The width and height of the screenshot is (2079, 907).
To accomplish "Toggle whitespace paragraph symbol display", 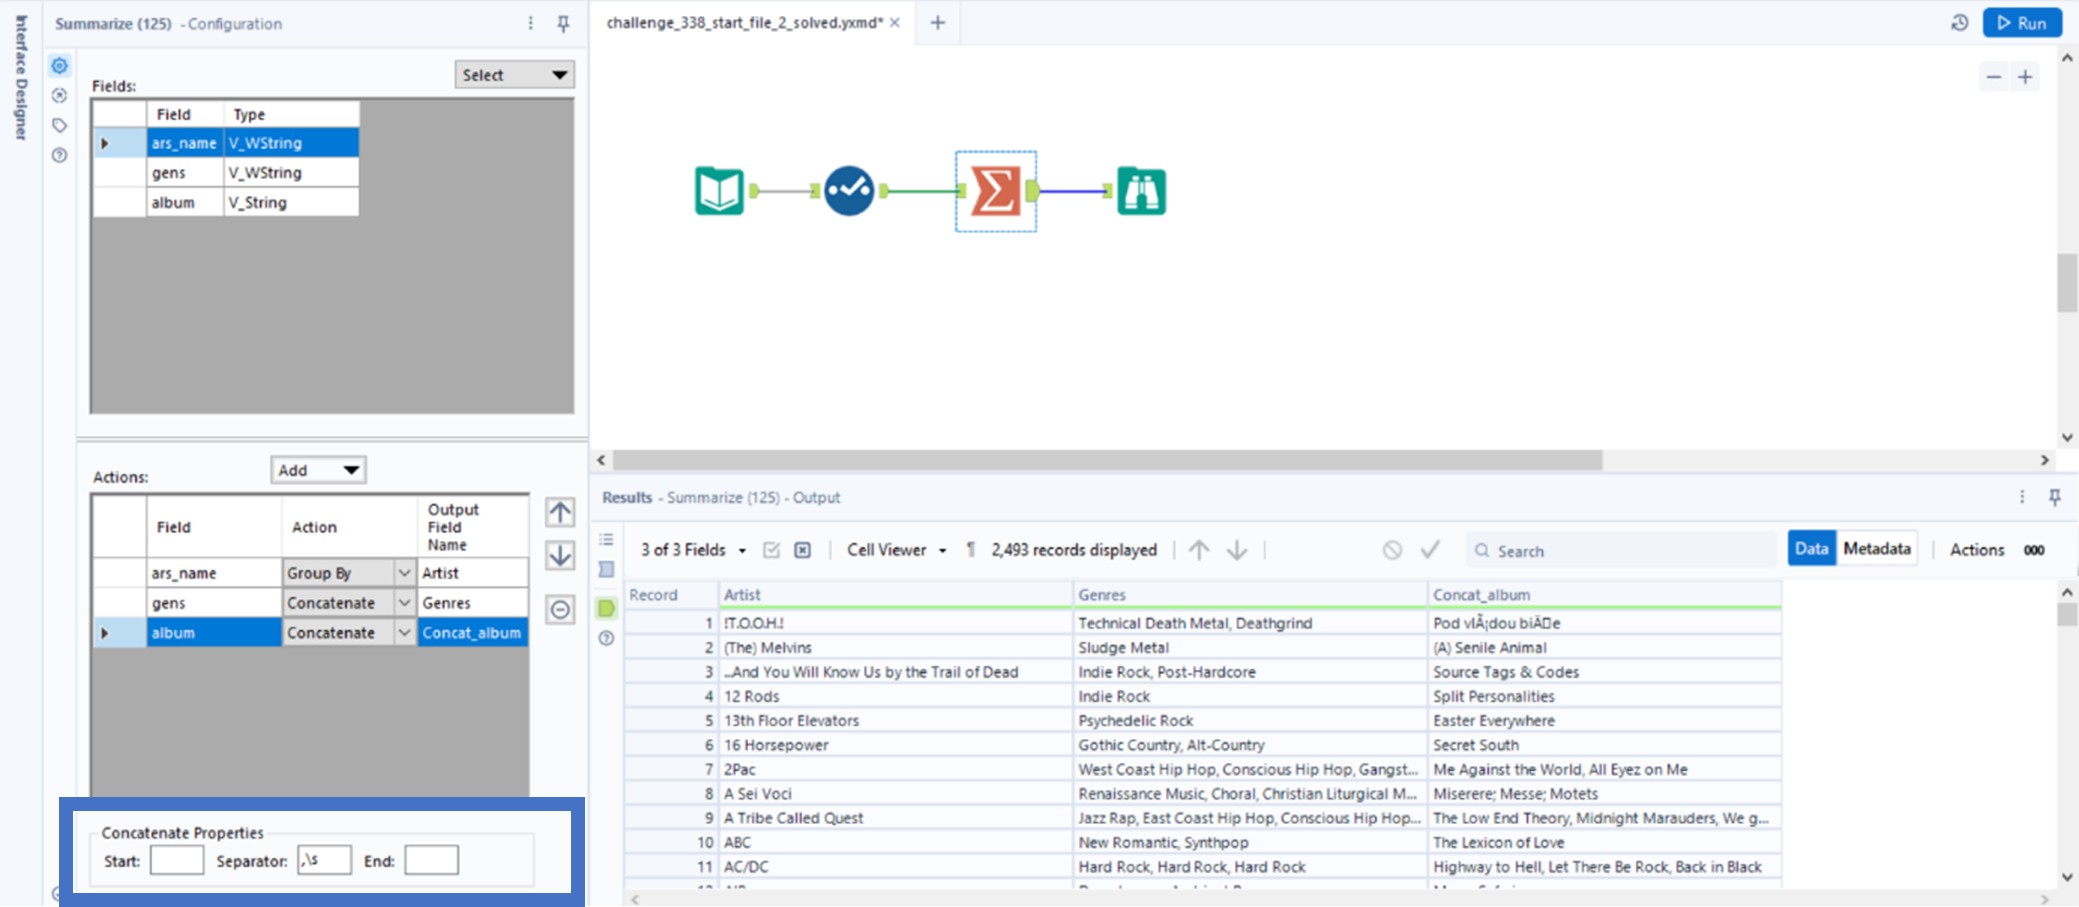I will [970, 550].
